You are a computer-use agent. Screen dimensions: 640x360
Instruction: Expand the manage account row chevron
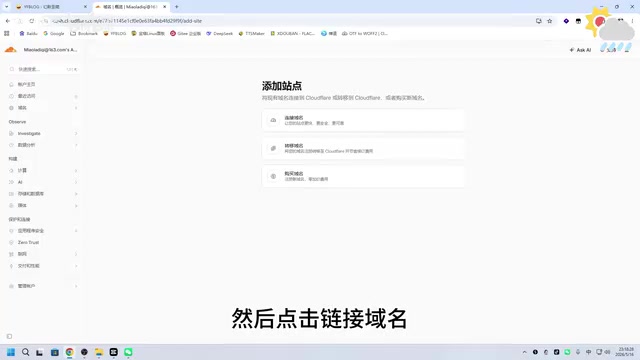point(76,286)
